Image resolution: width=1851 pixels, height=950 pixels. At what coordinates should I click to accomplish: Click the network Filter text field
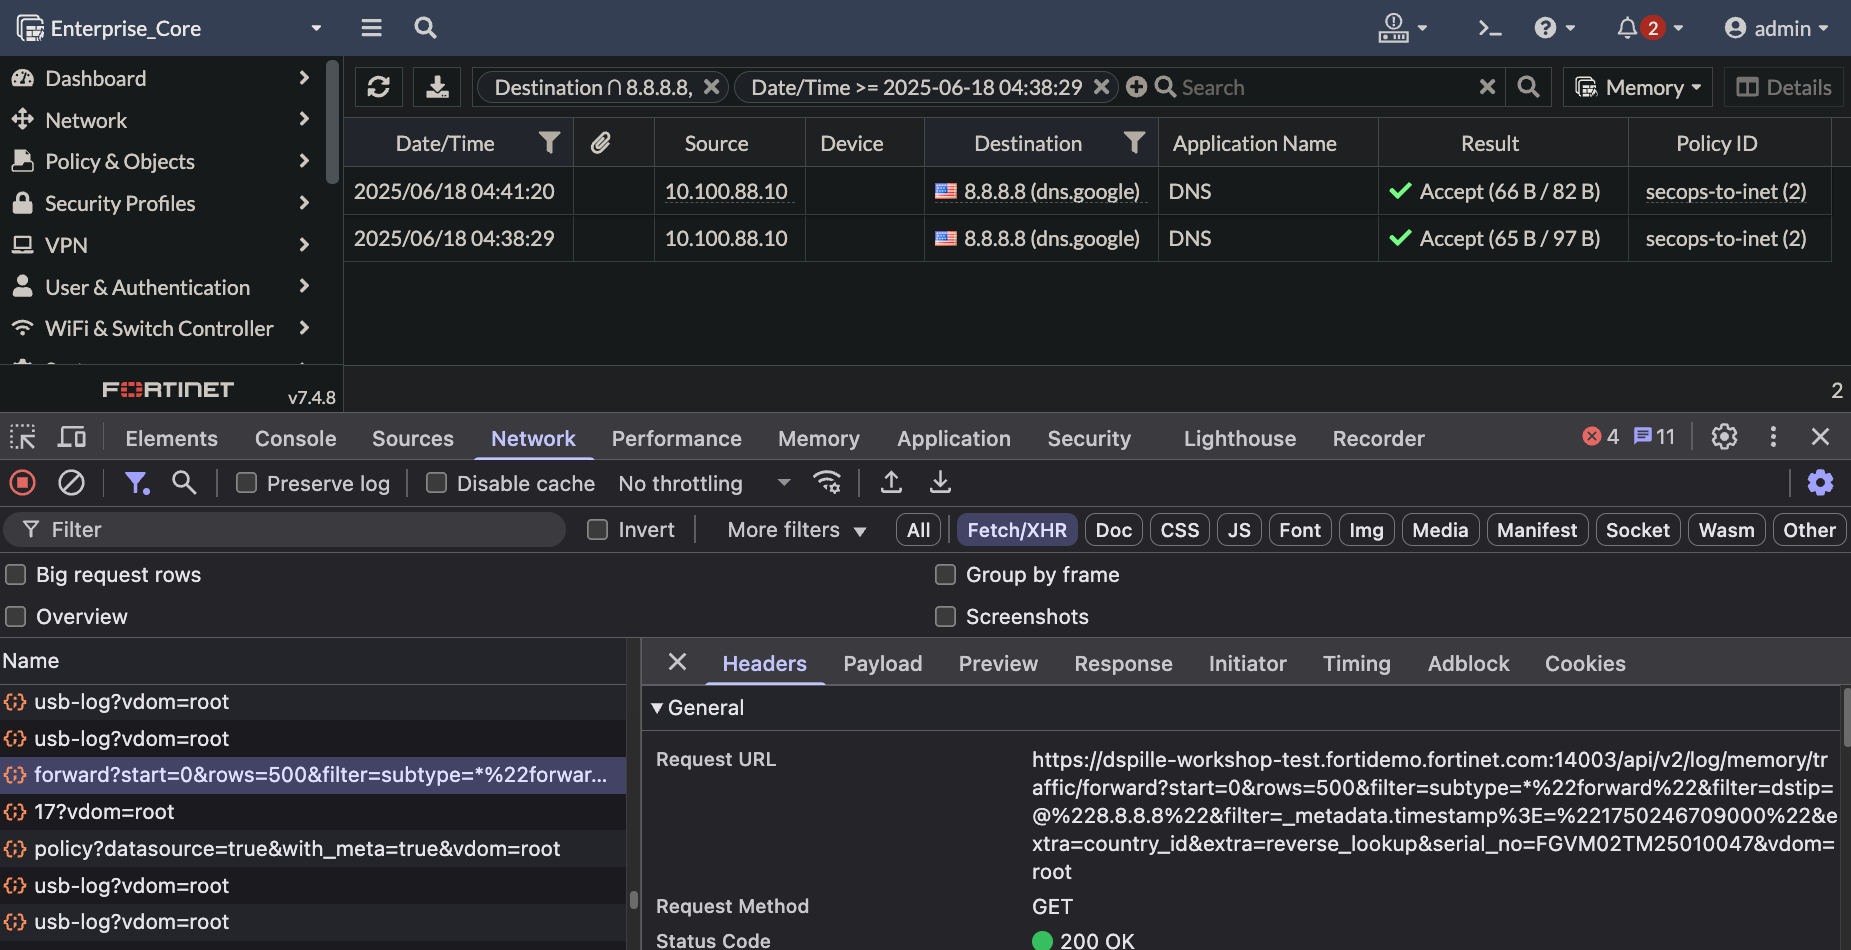click(285, 530)
